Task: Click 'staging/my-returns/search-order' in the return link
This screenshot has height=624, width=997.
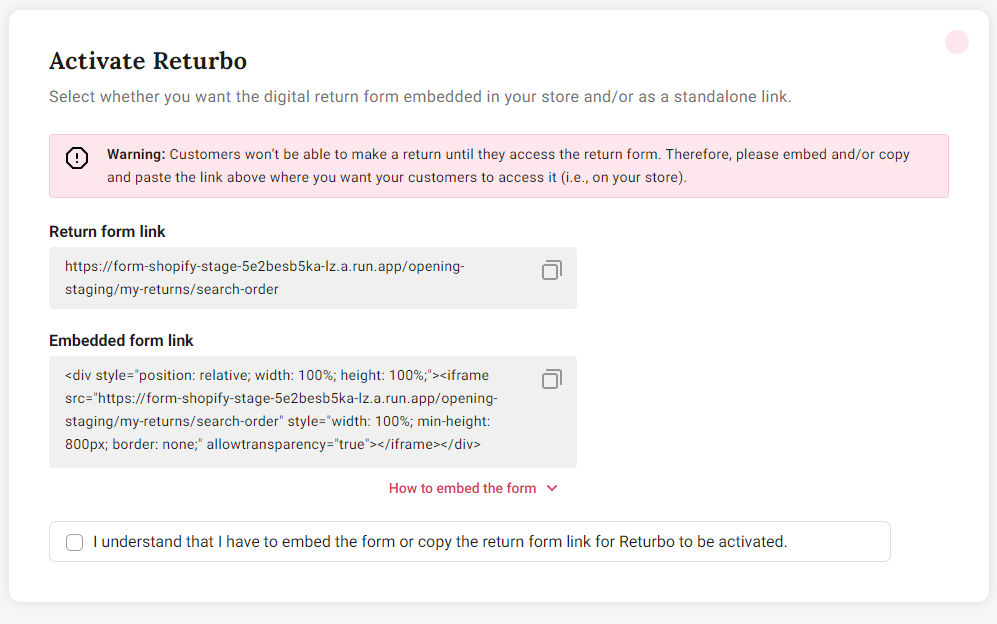Action: click(172, 289)
